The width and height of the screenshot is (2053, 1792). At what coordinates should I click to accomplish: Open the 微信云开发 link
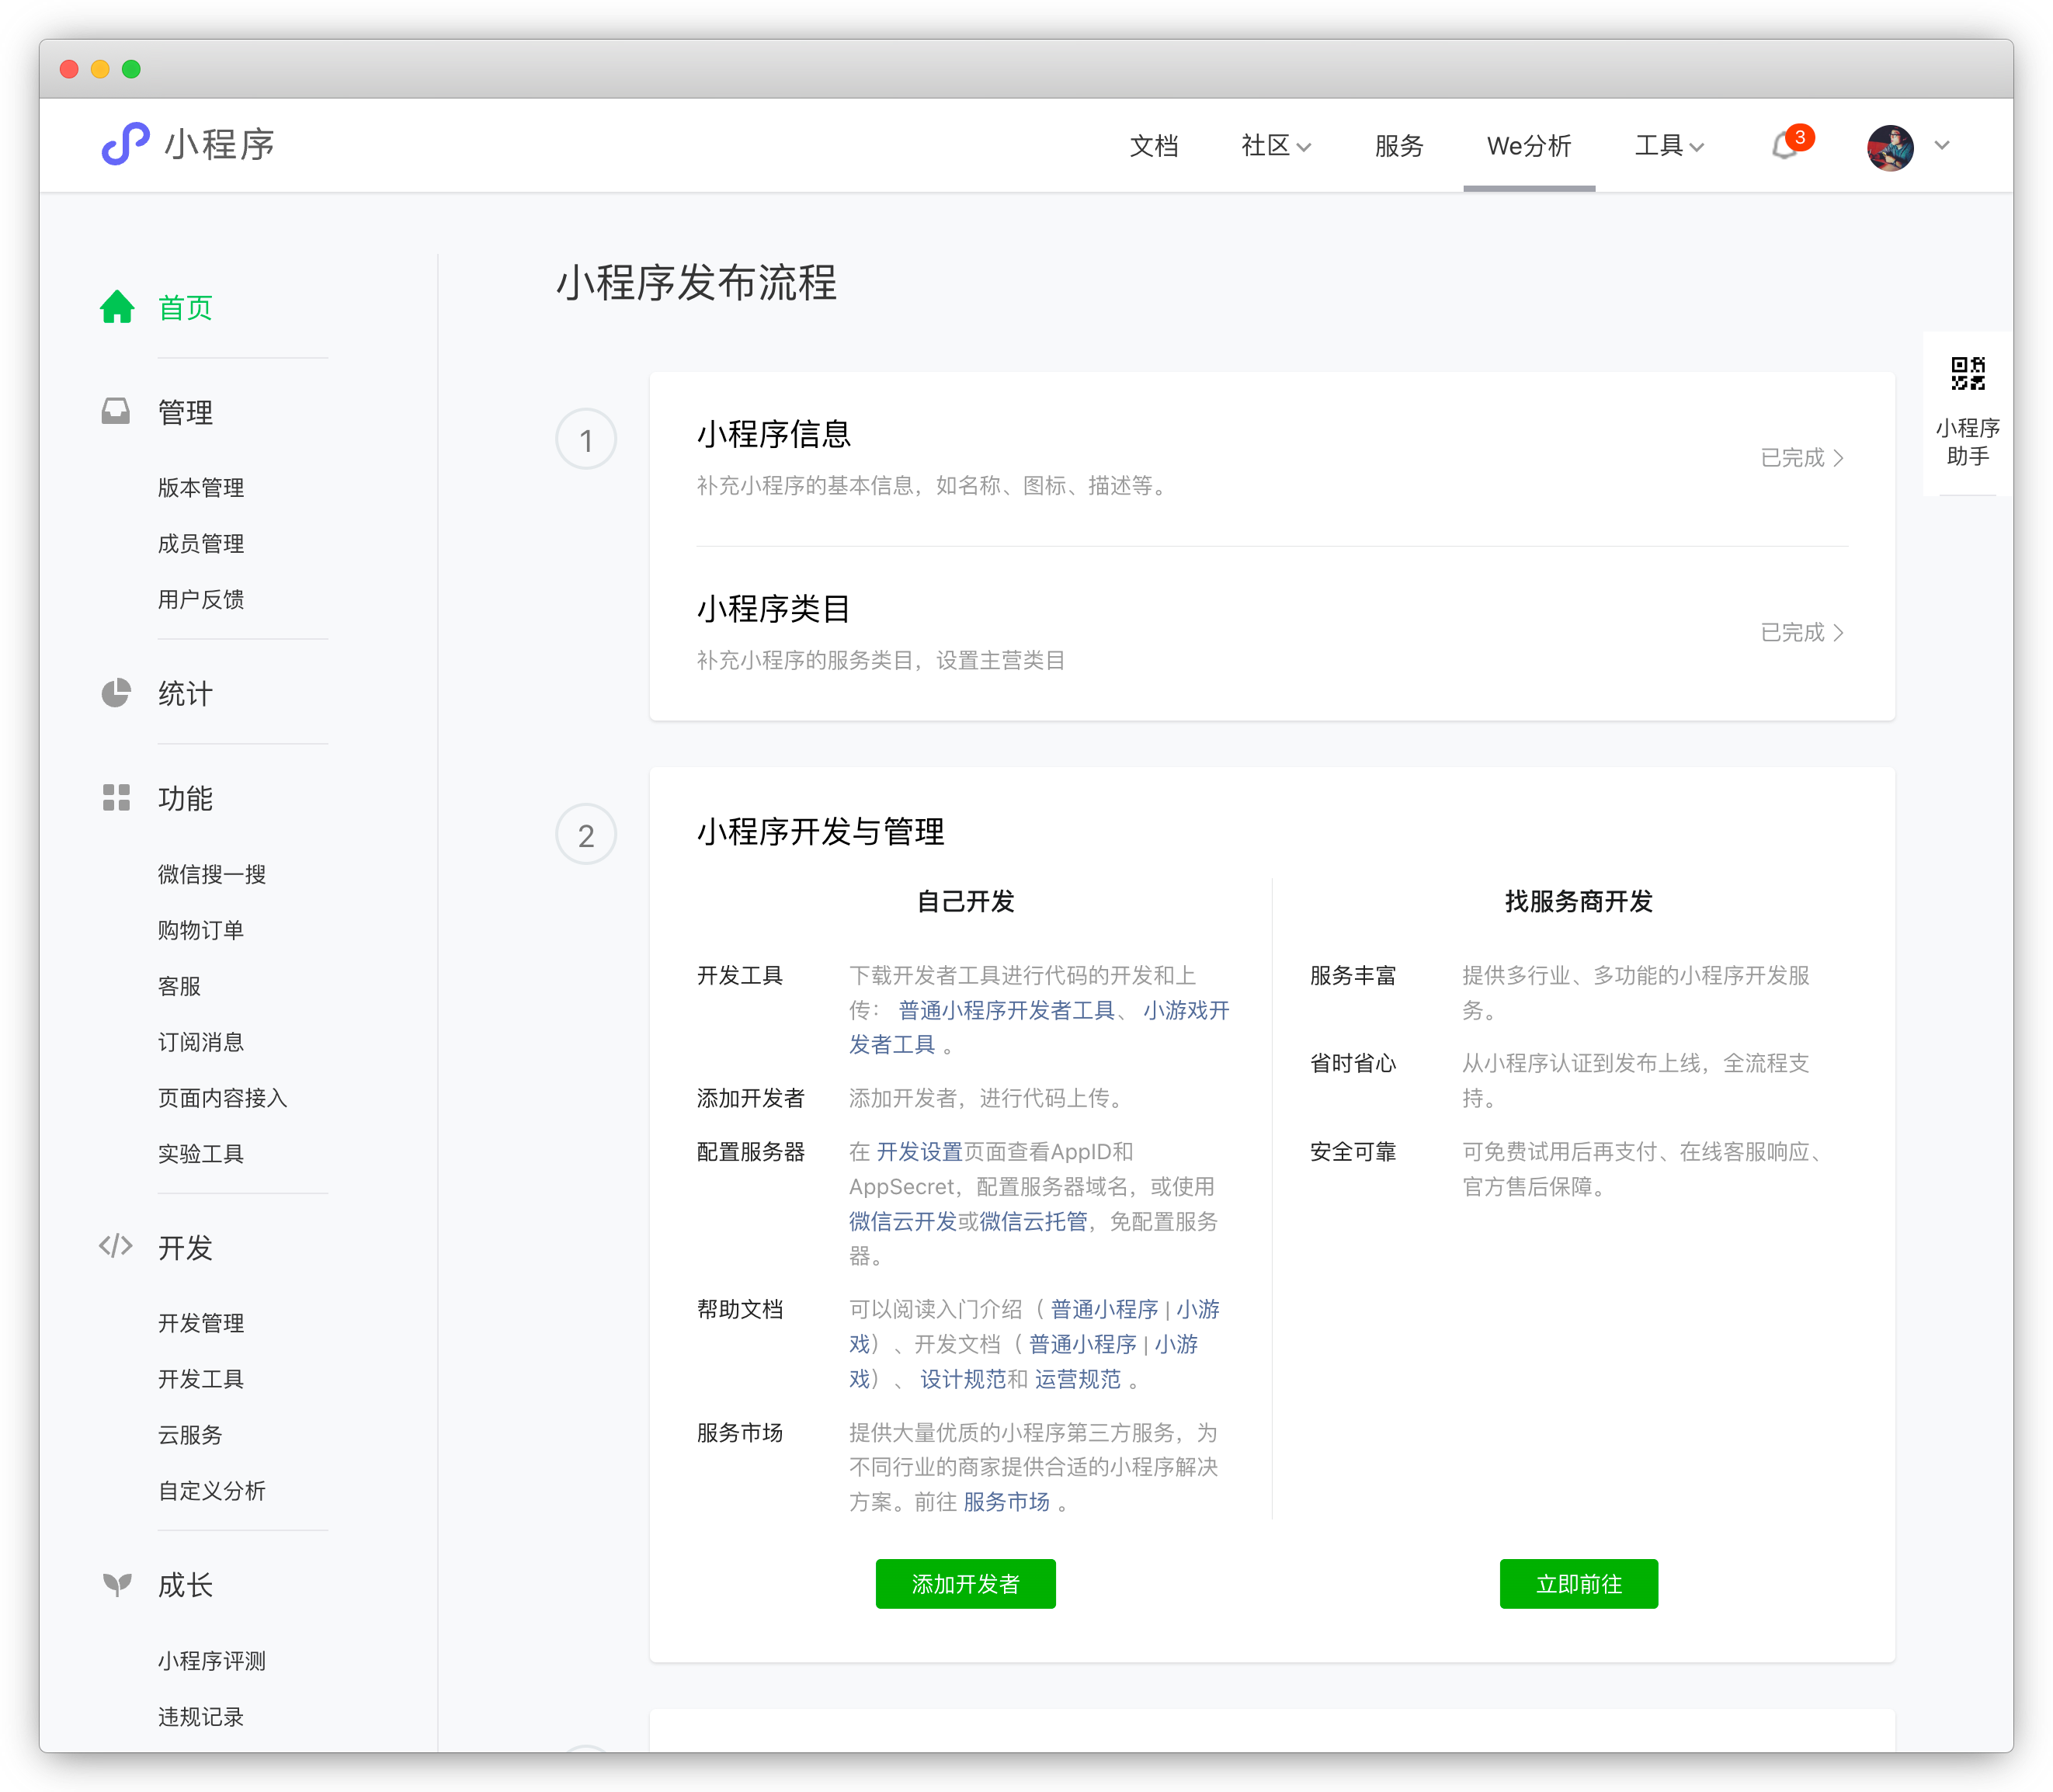903,1222
